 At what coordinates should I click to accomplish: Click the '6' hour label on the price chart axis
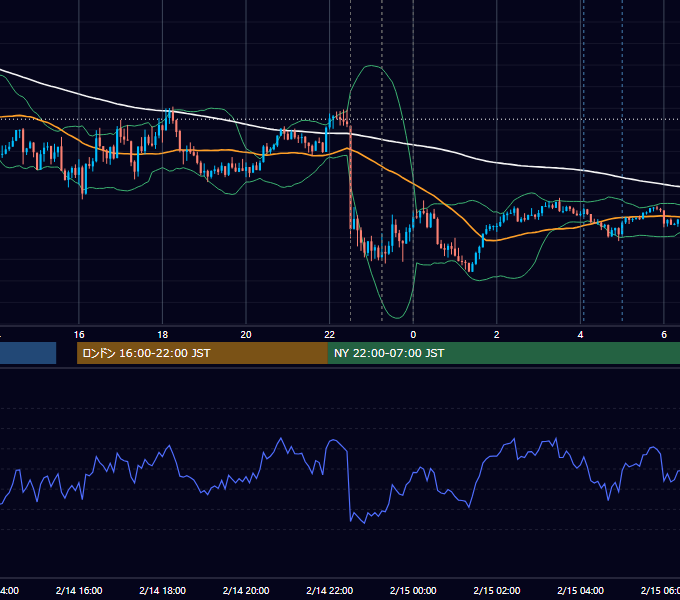click(664, 334)
